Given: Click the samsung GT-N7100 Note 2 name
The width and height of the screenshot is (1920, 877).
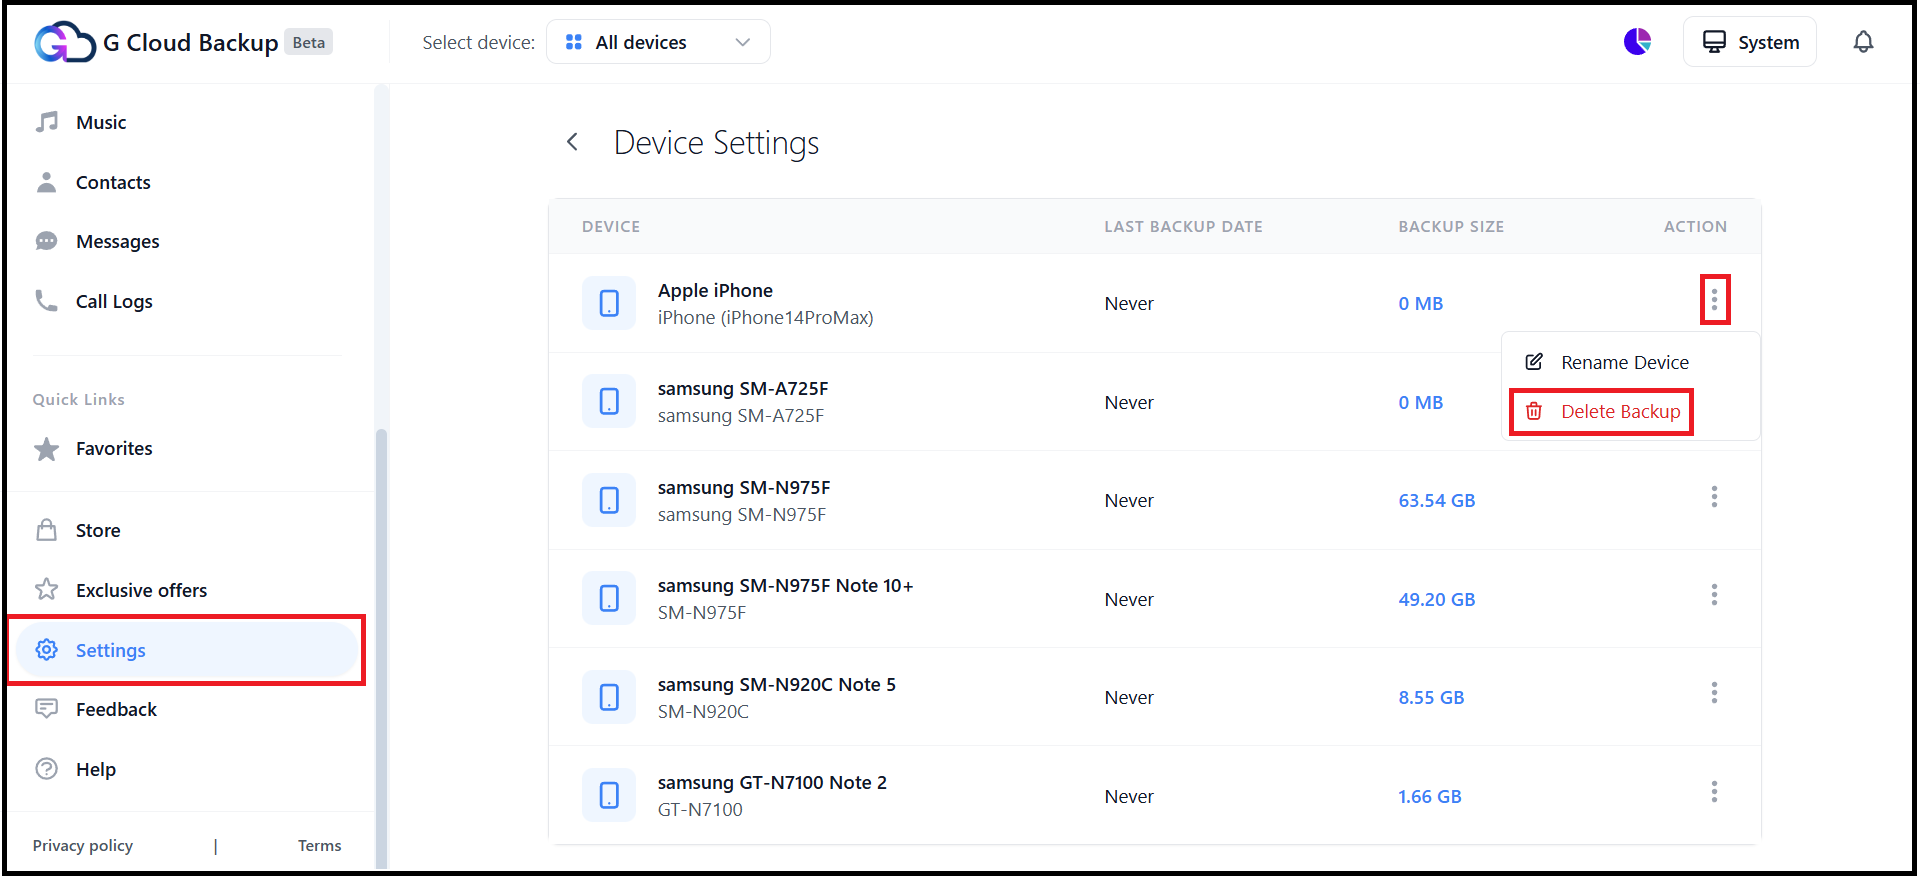Looking at the screenshot, I should (x=772, y=782).
